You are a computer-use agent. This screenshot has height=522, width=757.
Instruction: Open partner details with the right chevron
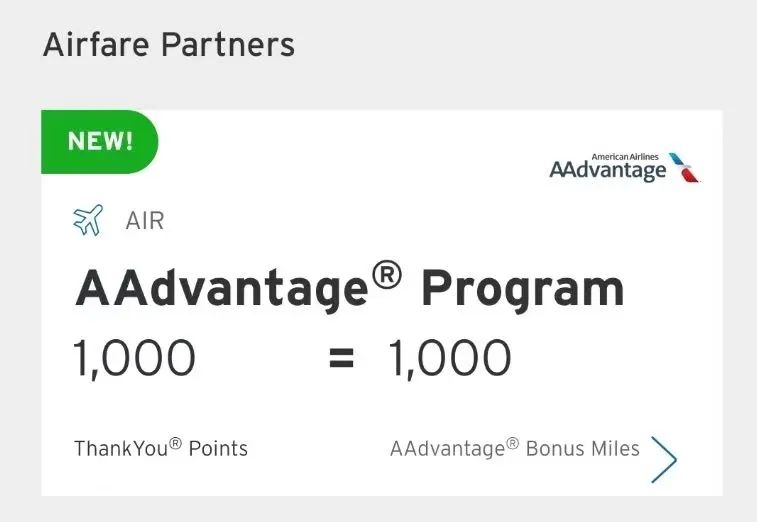coord(663,459)
